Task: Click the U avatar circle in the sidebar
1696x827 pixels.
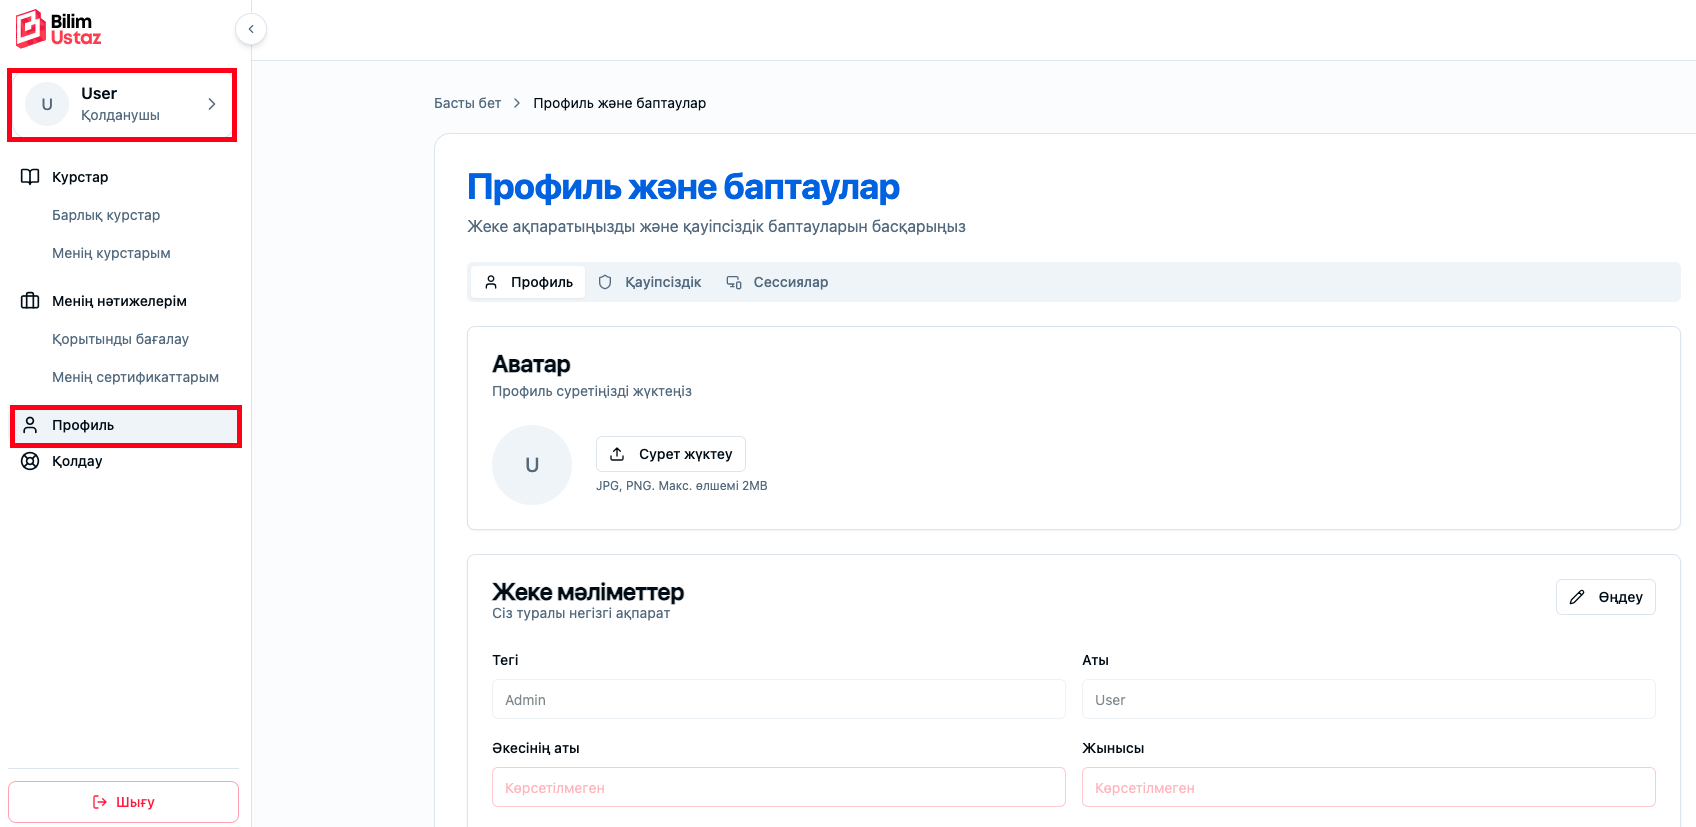Action: point(47,104)
